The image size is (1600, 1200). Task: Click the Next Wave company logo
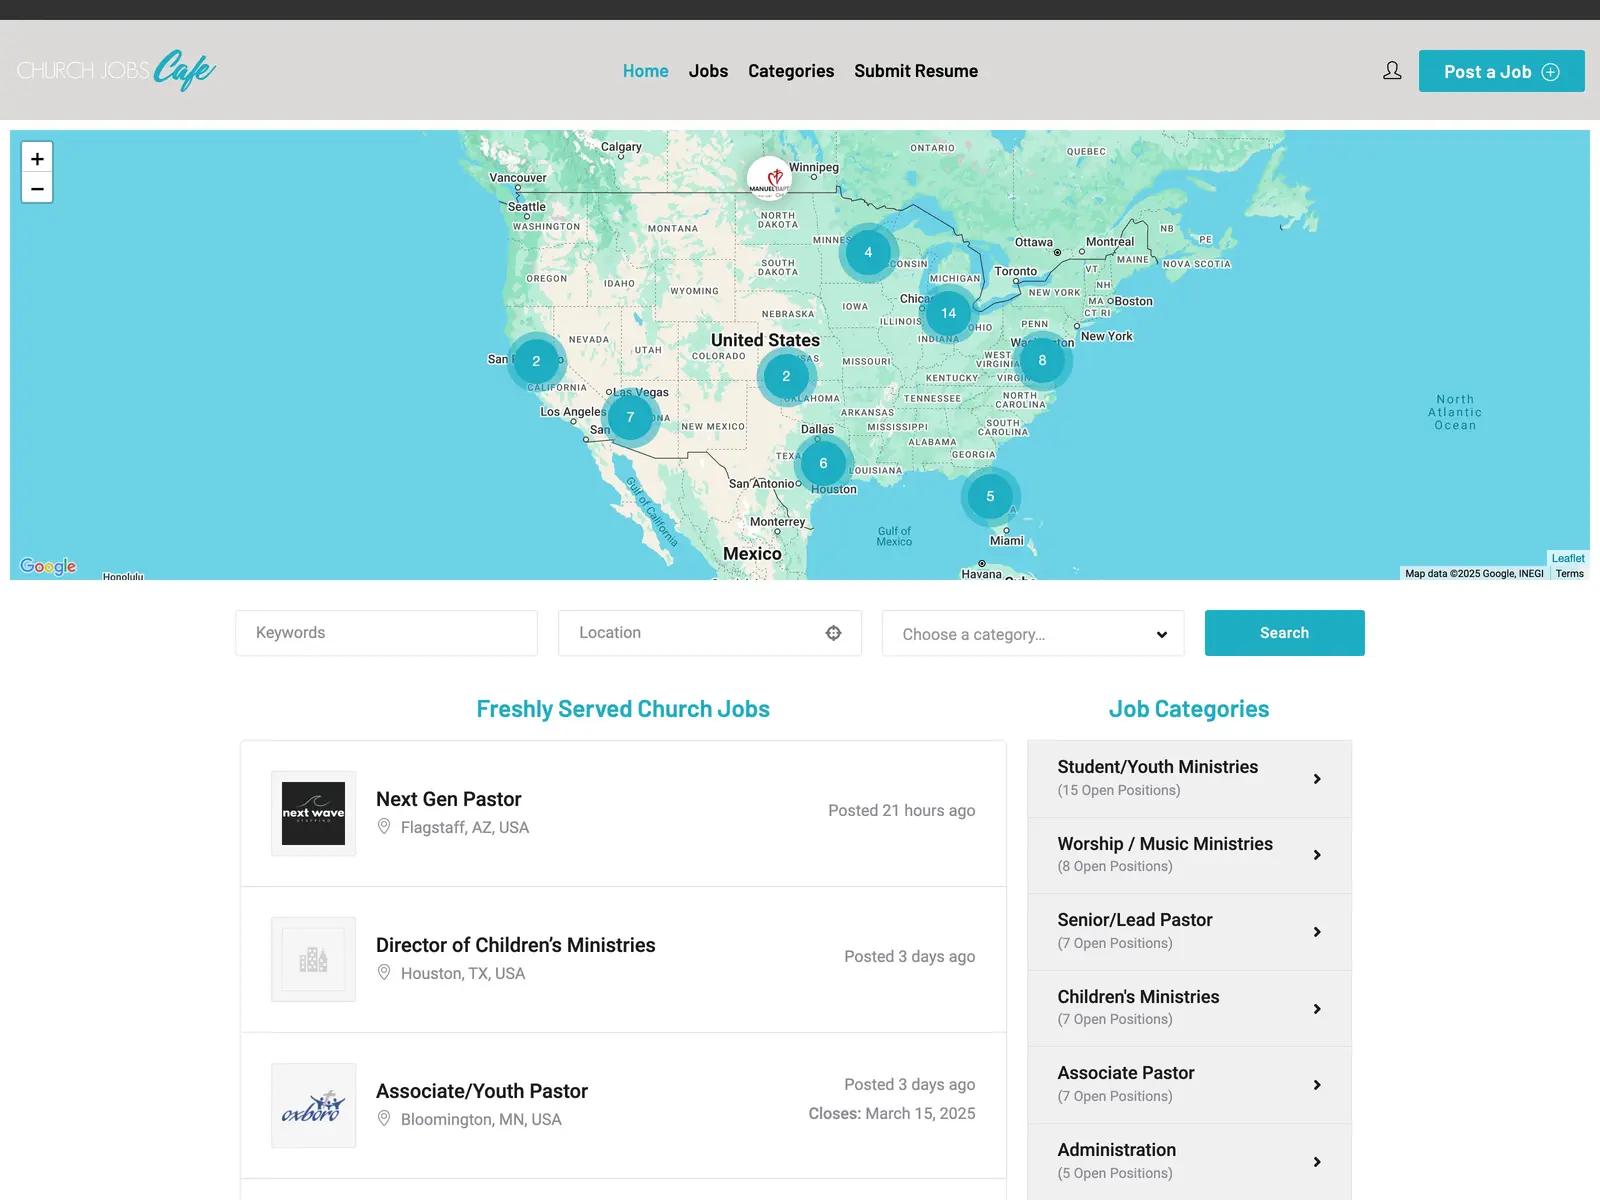point(313,813)
